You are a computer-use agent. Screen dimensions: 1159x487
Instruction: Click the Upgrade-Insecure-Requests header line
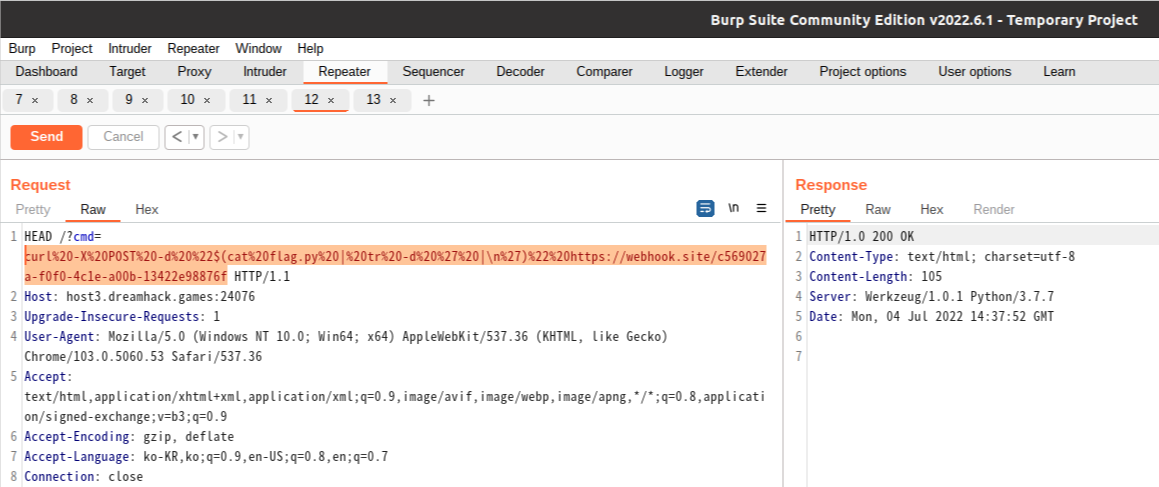(122, 317)
